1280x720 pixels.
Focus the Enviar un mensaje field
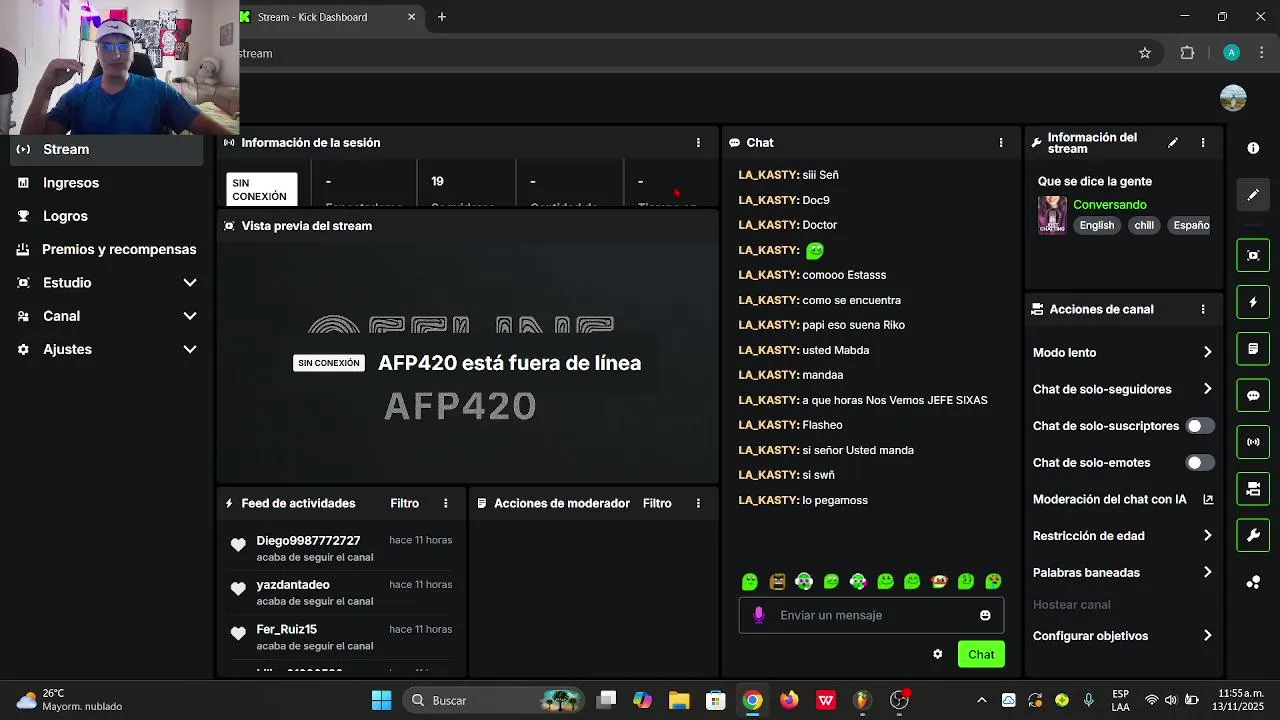coord(871,616)
